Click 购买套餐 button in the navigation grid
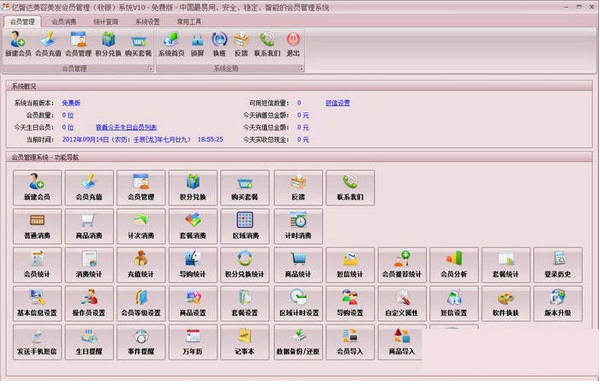This screenshot has height=386, width=600. [x=245, y=188]
